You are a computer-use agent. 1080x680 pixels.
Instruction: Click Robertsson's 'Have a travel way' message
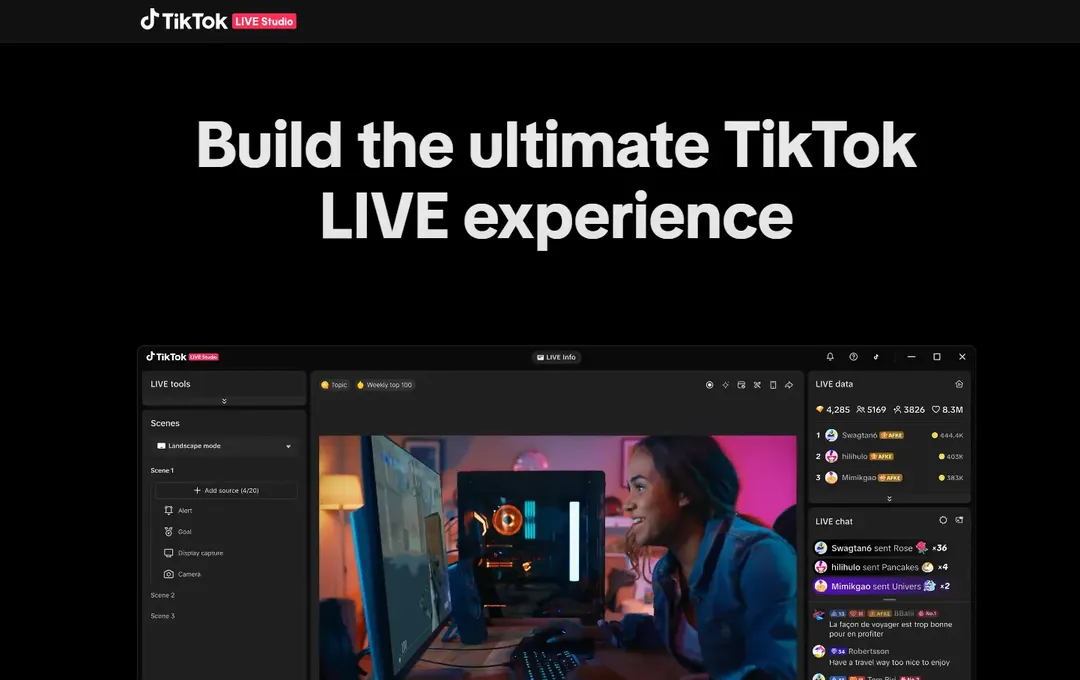(889, 662)
